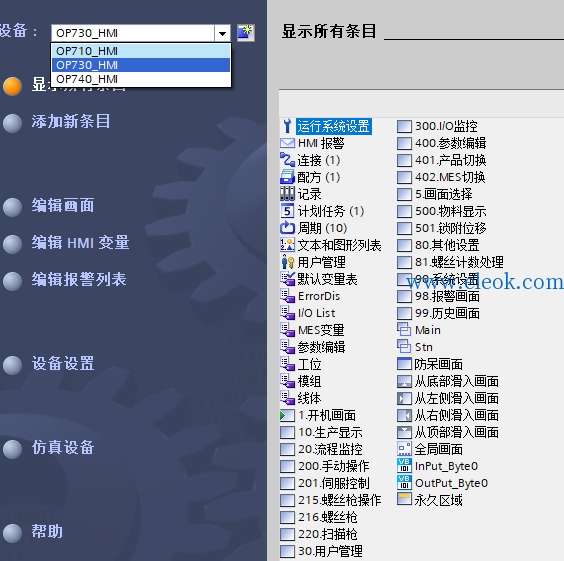Click the 设备设置 link

63,364
